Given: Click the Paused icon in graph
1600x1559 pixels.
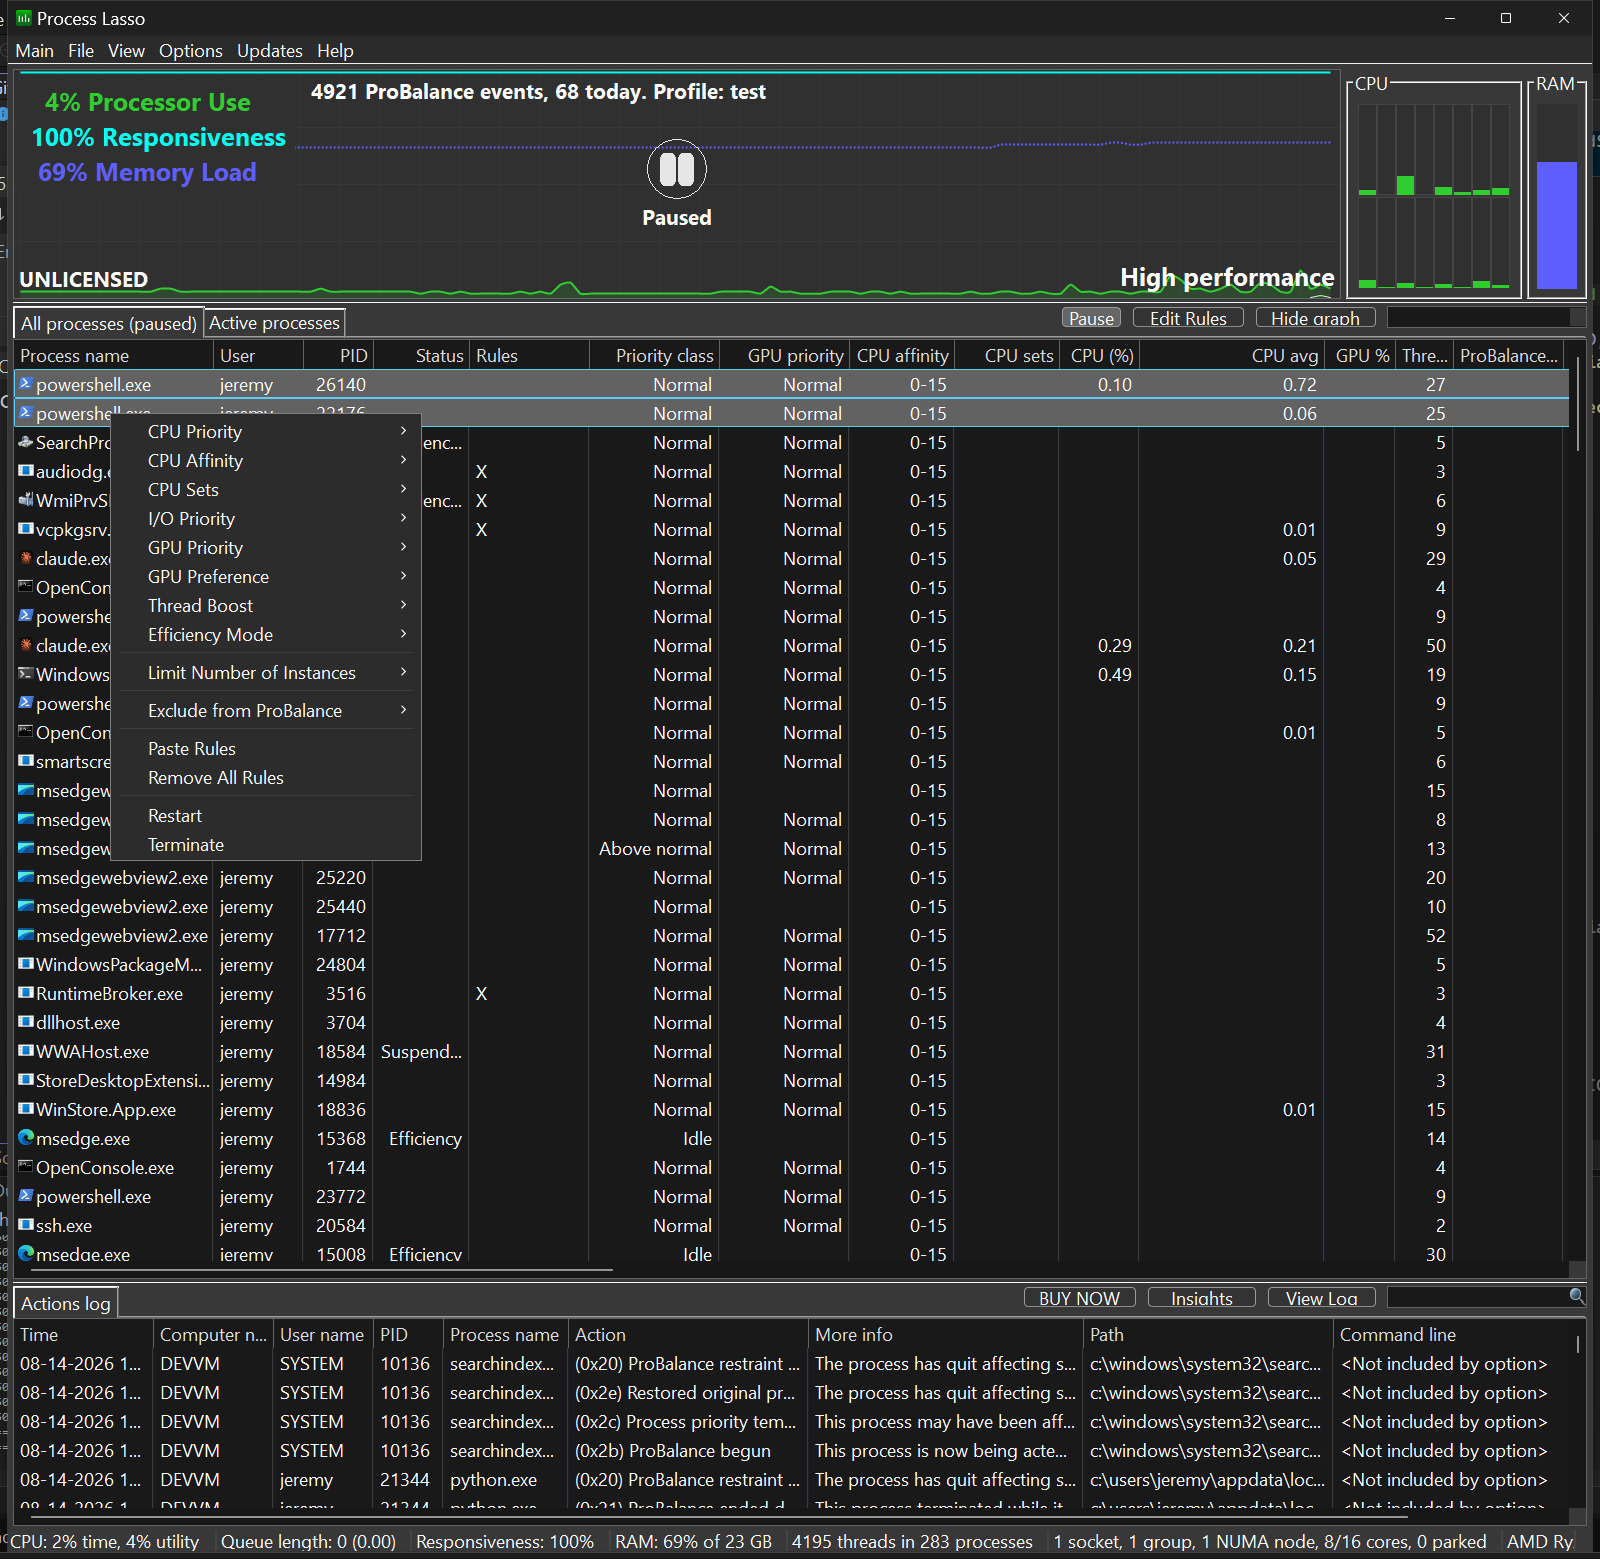Looking at the screenshot, I should pyautogui.click(x=677, y=169).
